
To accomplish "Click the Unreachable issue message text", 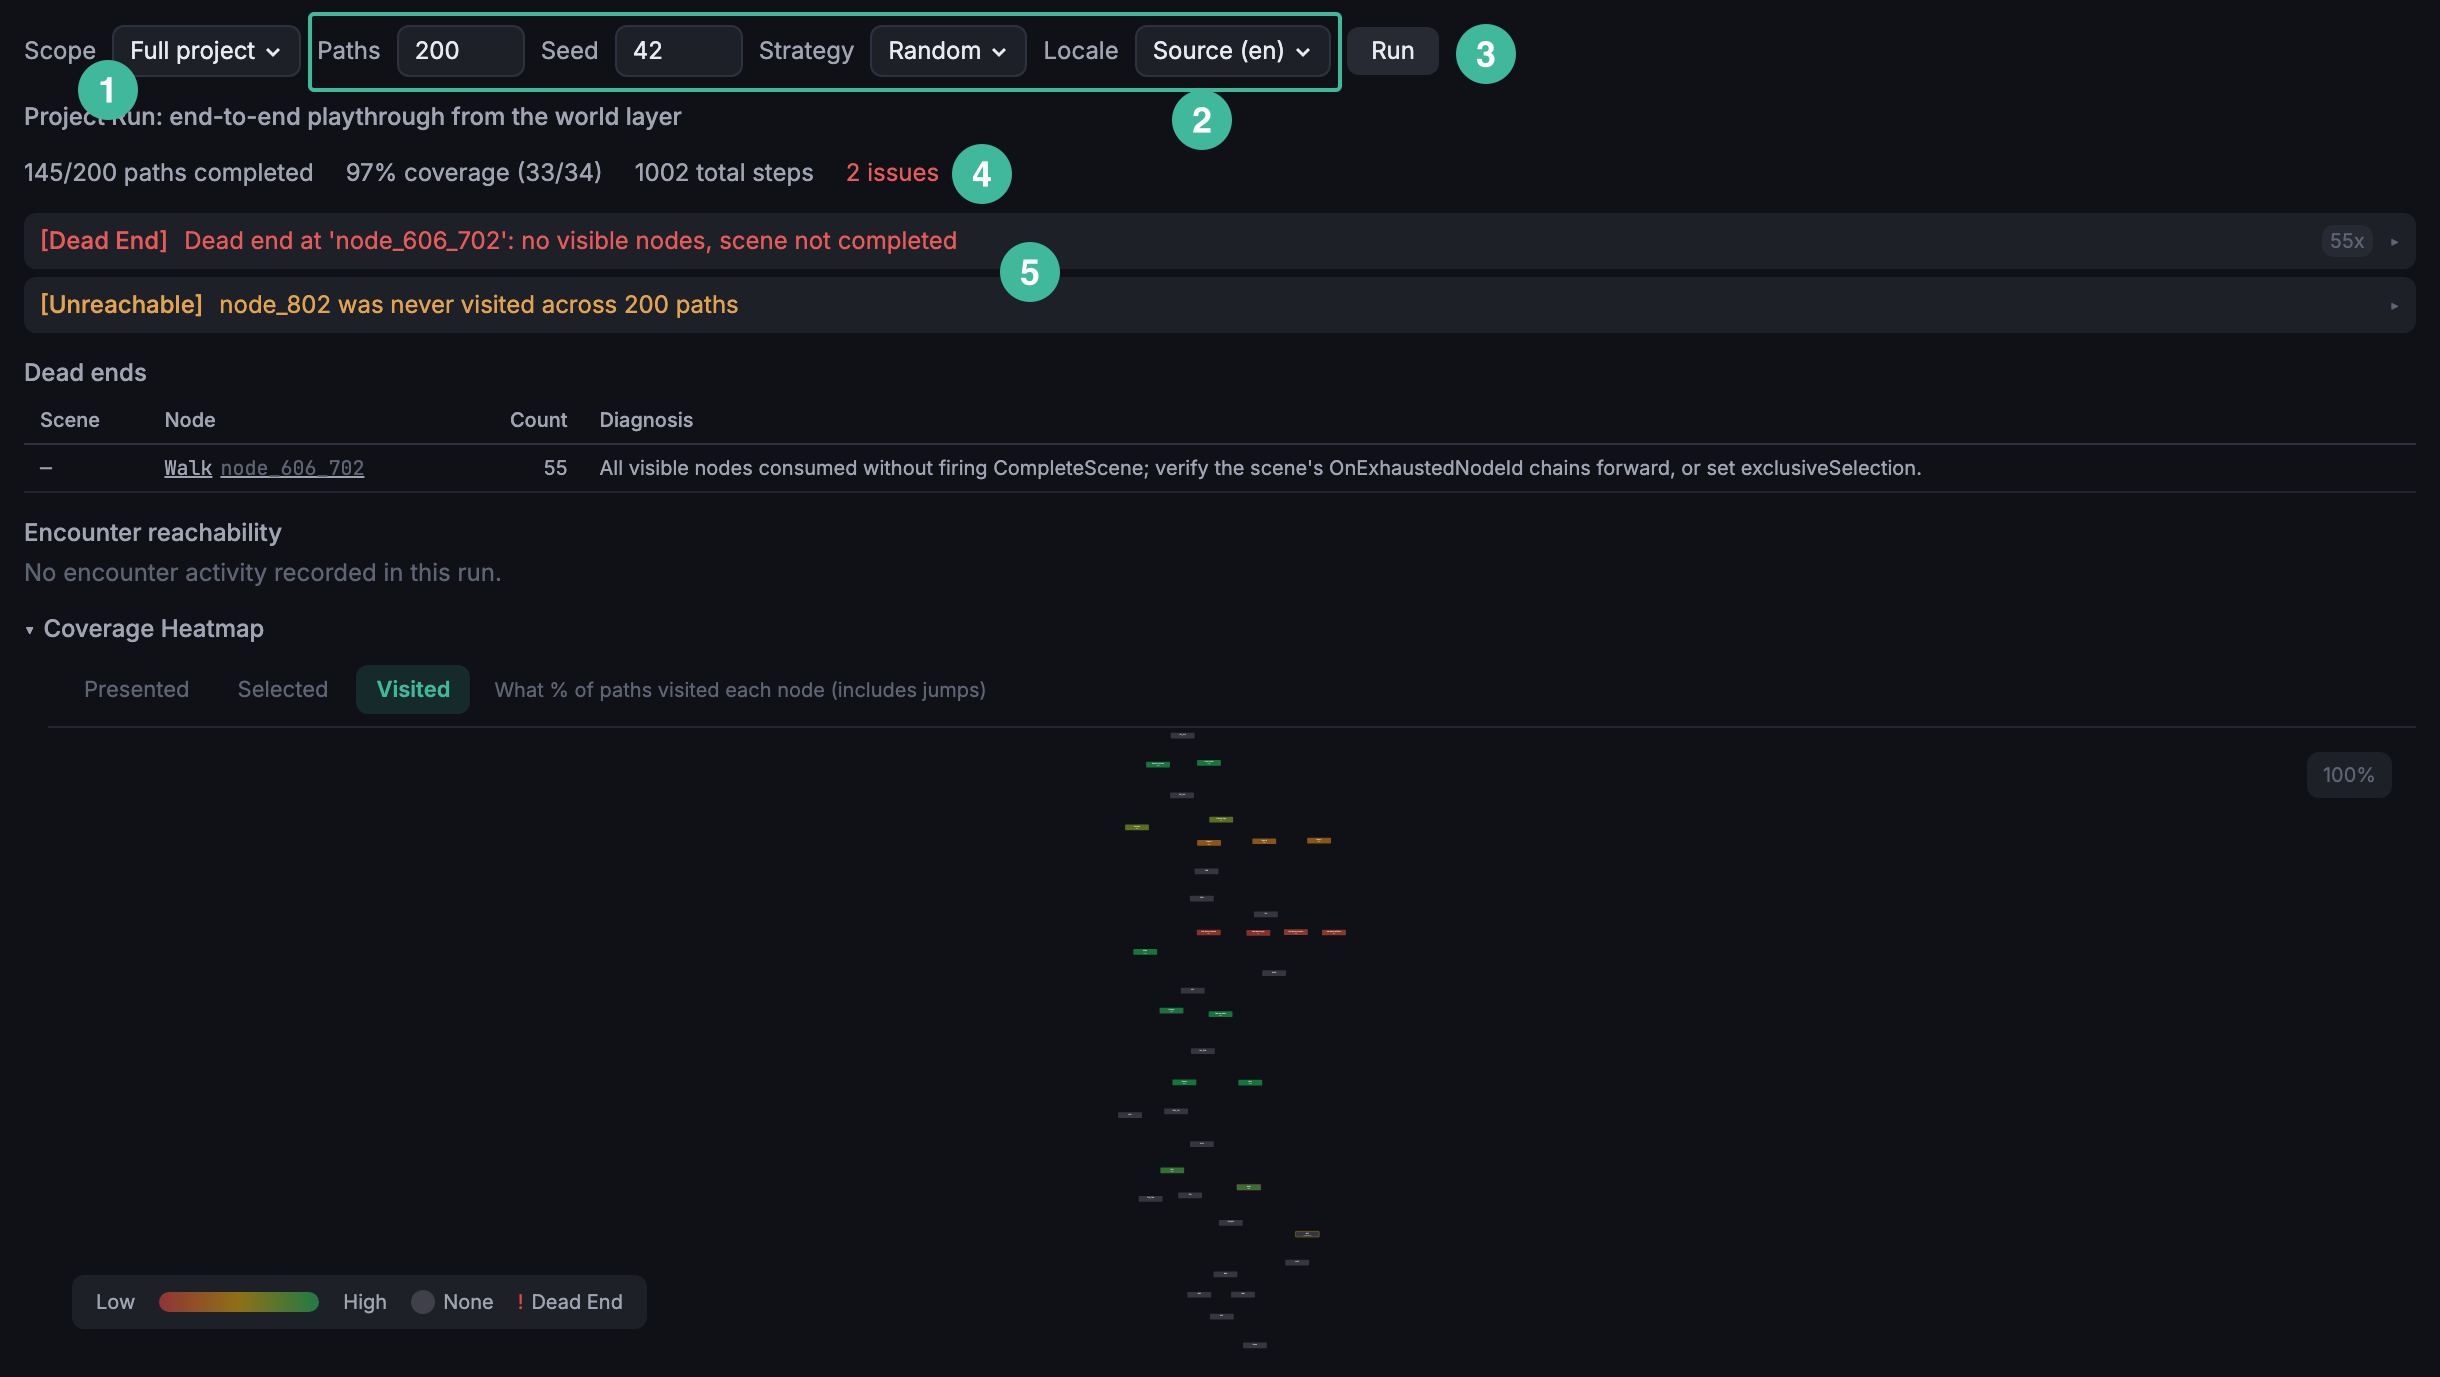I will 478,305.
